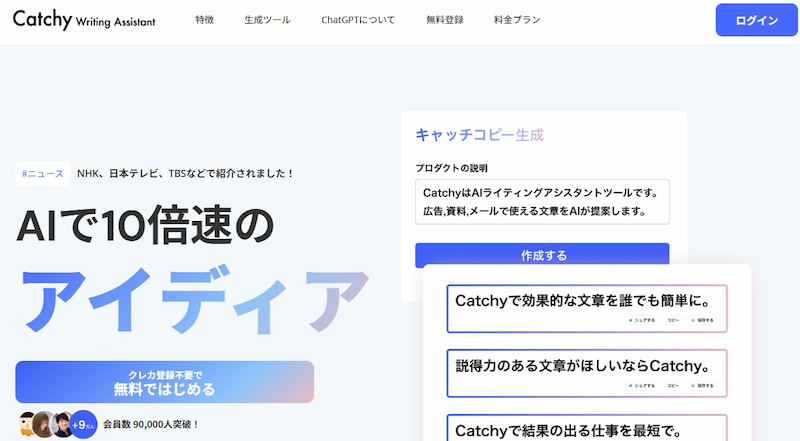Screen dimensions: 800x441
Task: Click the large アイディア gradient text
Action: click(x=195, y=300)
